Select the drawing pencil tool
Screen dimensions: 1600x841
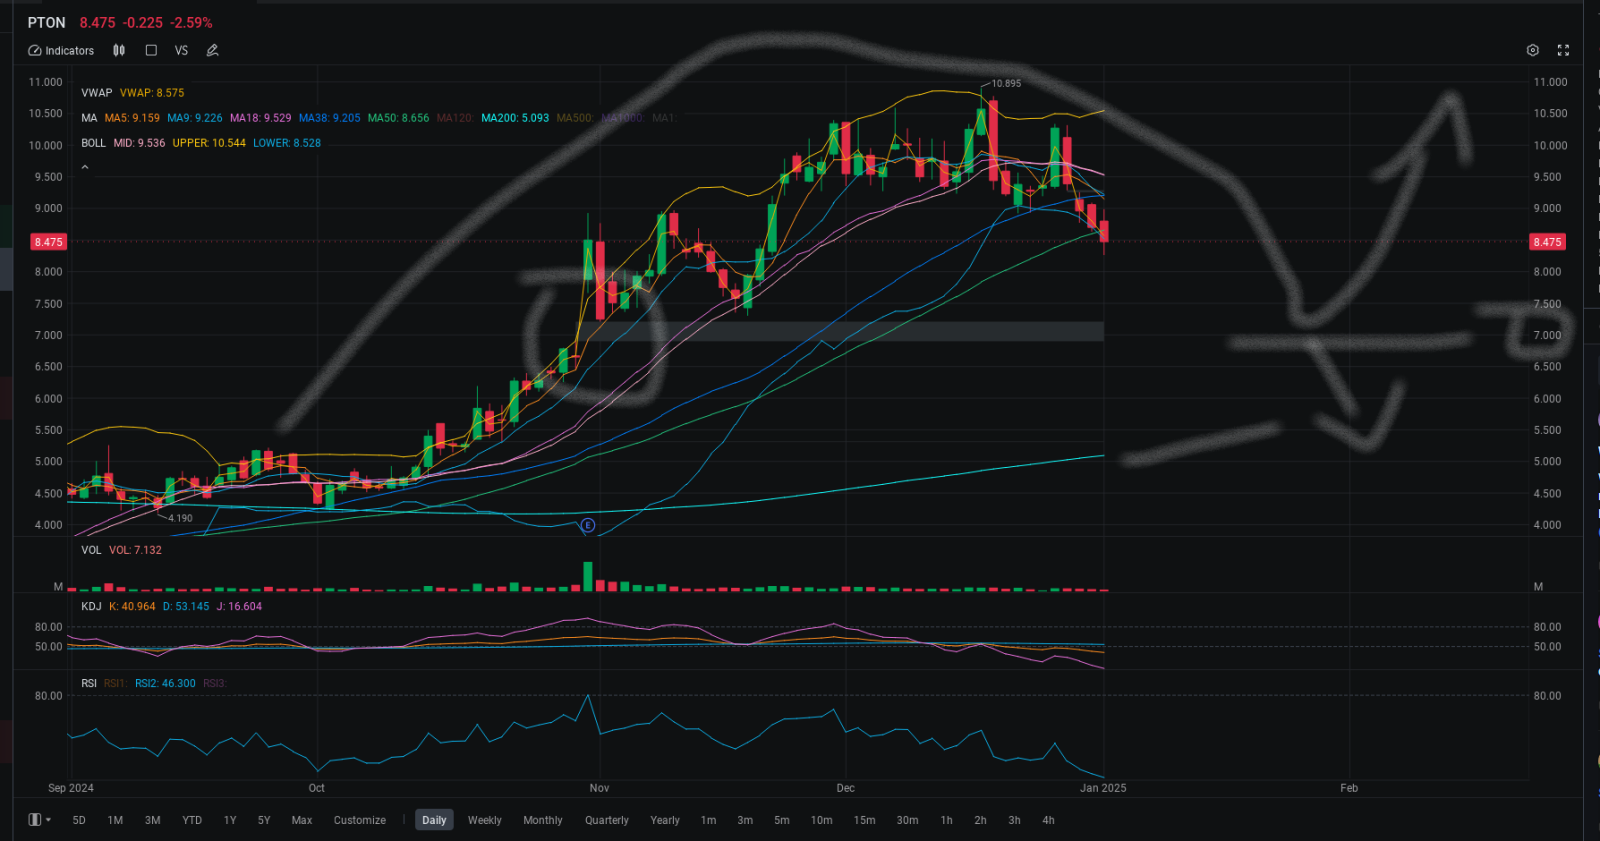pos(212,50)
